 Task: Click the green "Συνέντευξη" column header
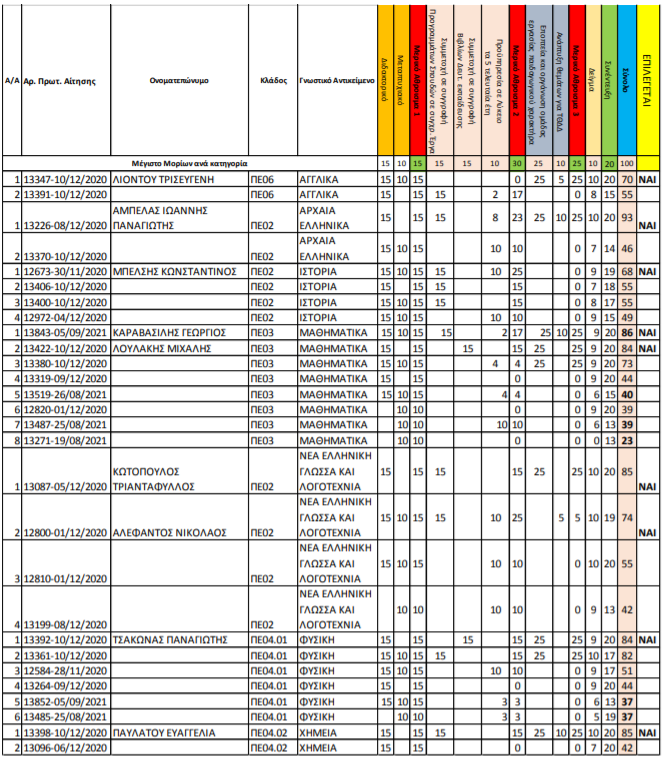609,81
